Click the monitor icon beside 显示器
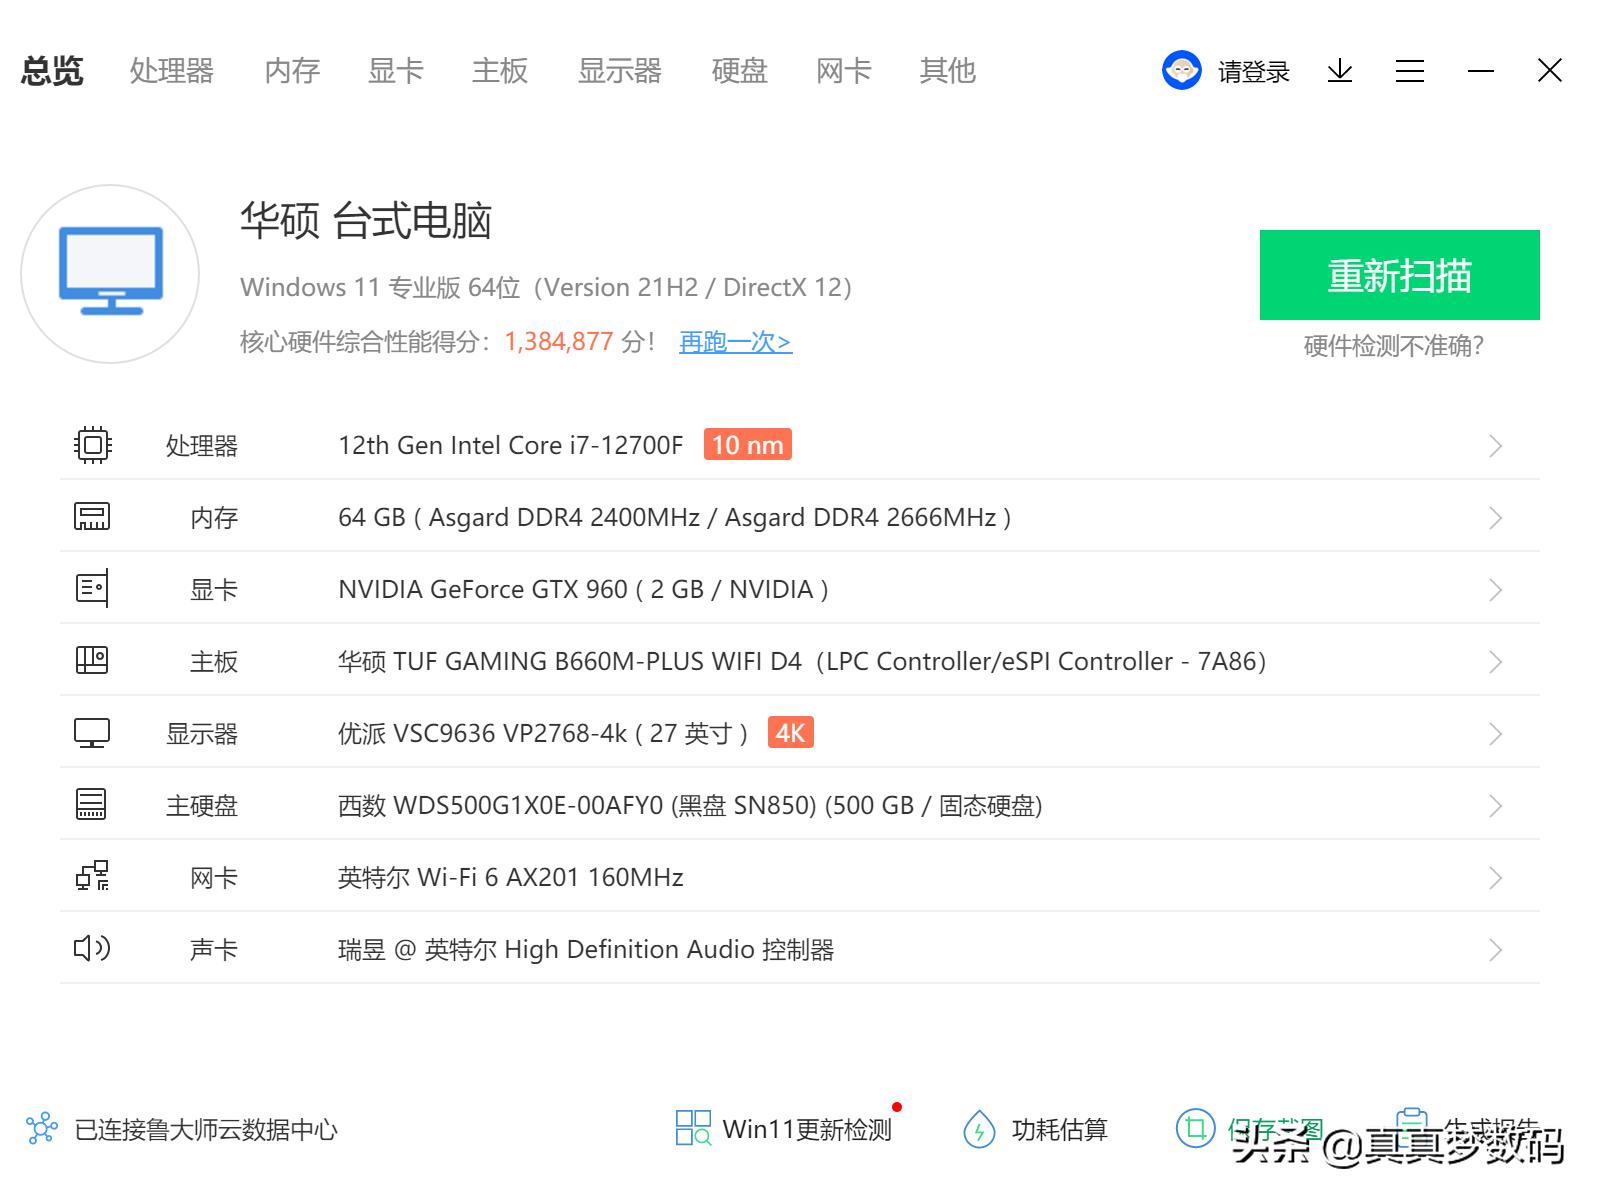Image resolution: width=1600 pixels, height=1200 pixels. point(91,732)
